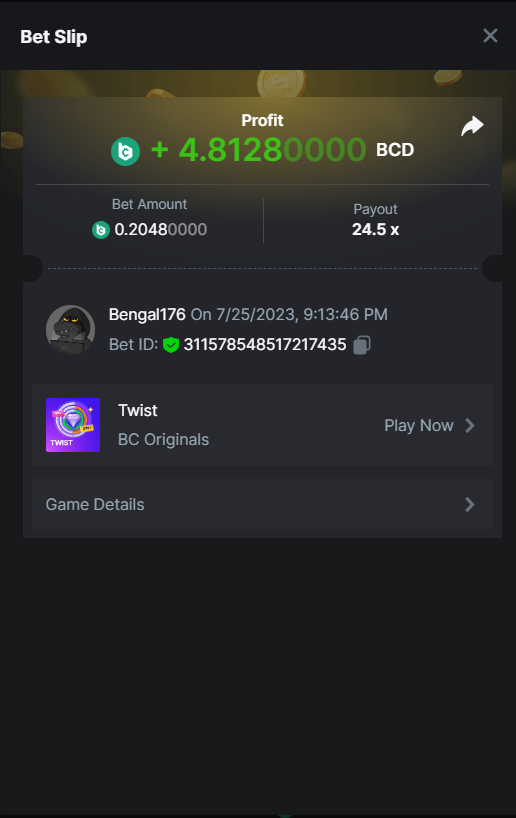Expand the Game Details chevron
Image resolution: width=516 pixels, height=818 pixels.
pyautogui.click(x=470, y=504)
